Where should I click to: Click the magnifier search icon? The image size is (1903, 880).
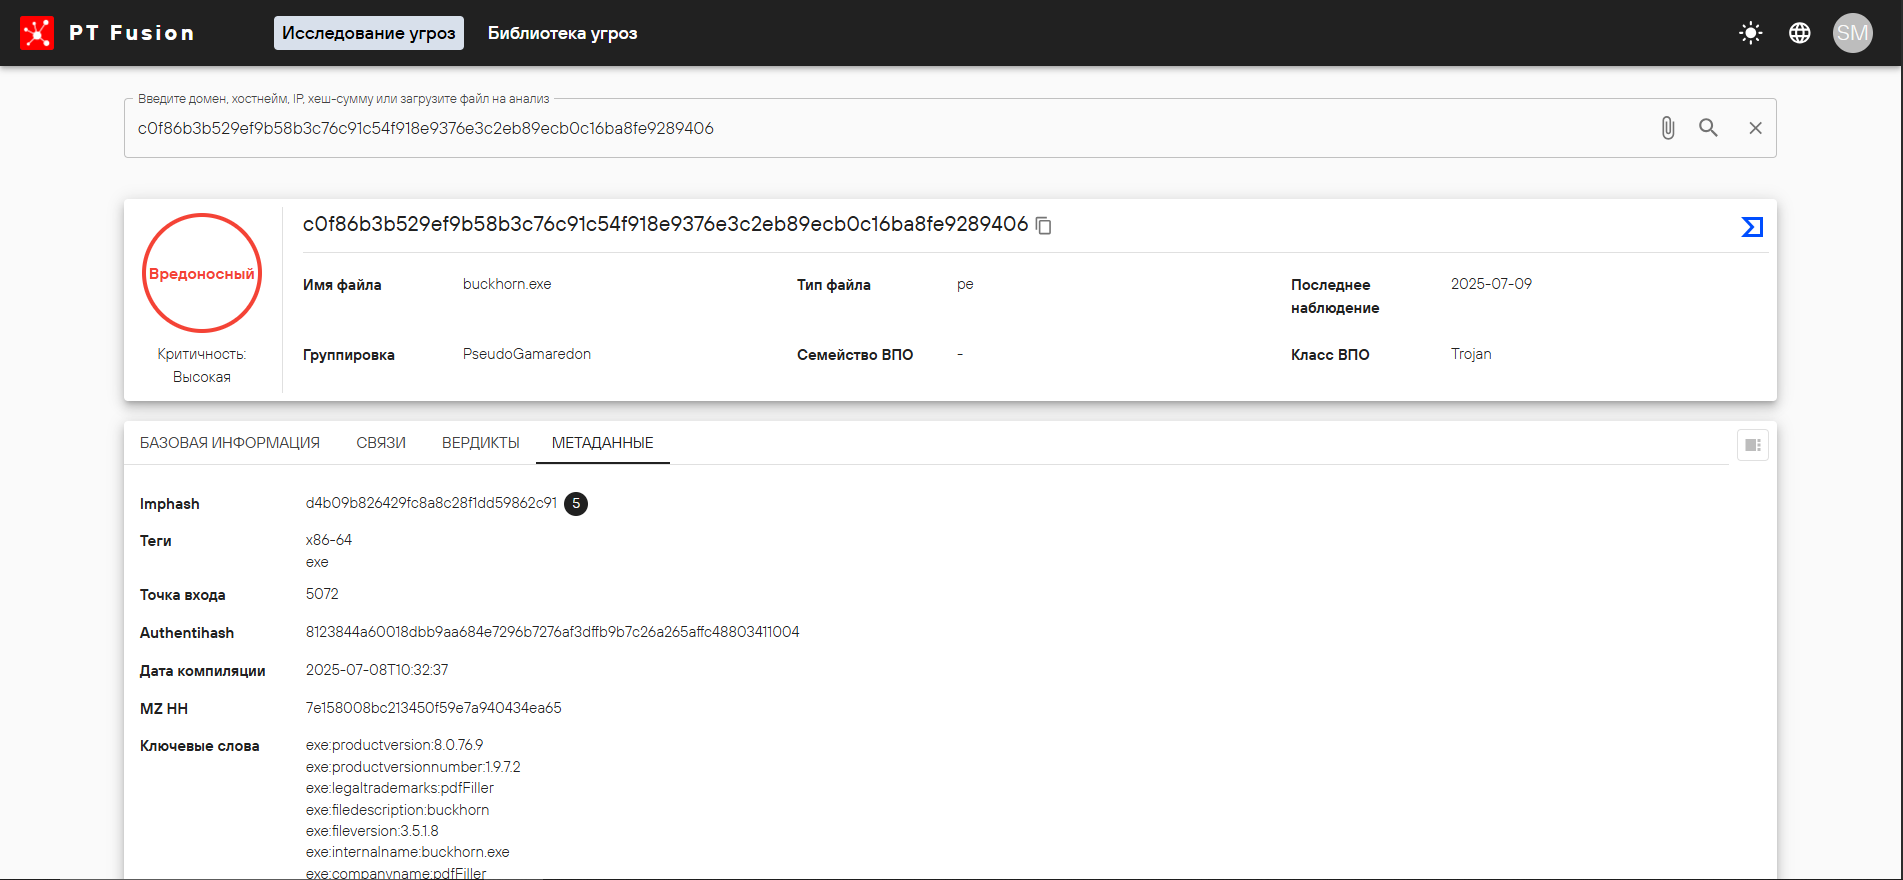1708,128
